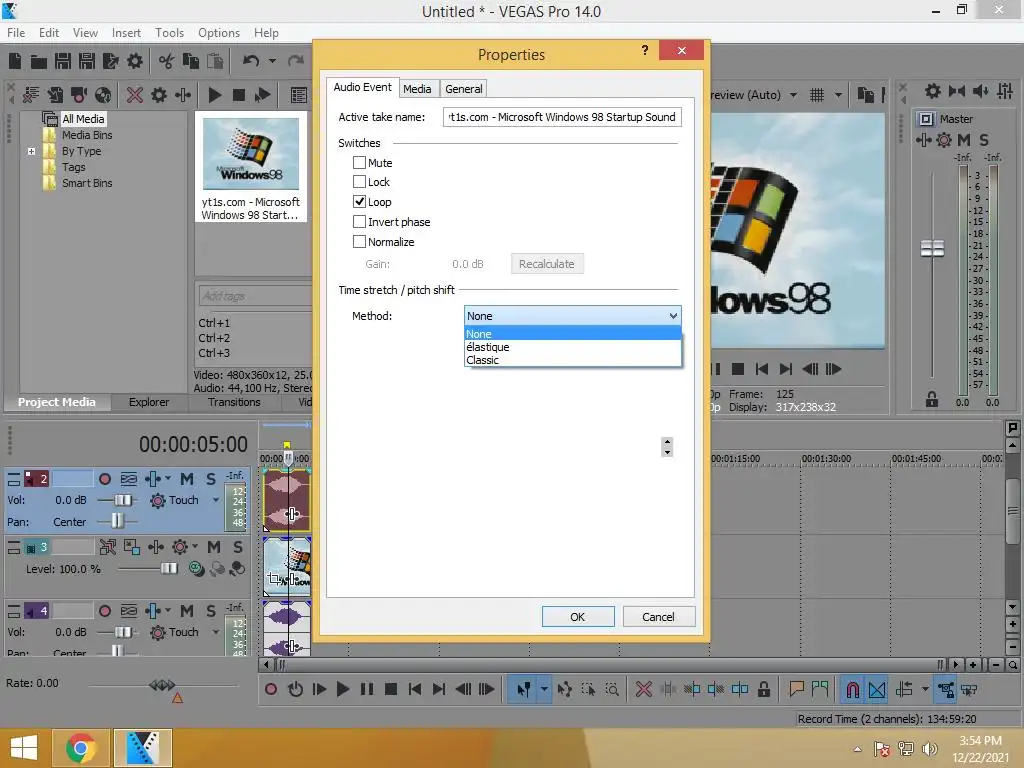Select the Normal edit tool arrow icon
Image resolution: width=1024 pixels, height=768 pixels.
coord(523,690)
